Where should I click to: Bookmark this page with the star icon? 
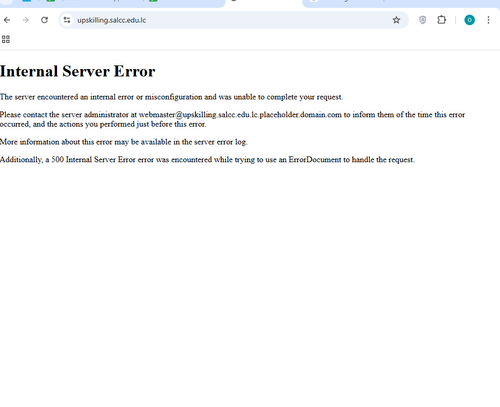pyautogui.click(x=396, y=20)
